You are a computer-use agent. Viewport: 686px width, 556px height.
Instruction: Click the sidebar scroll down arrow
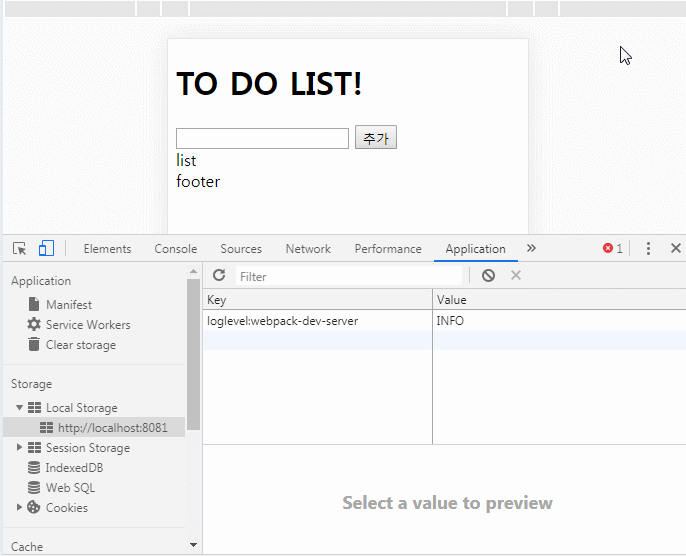click(x=193, y=545)
